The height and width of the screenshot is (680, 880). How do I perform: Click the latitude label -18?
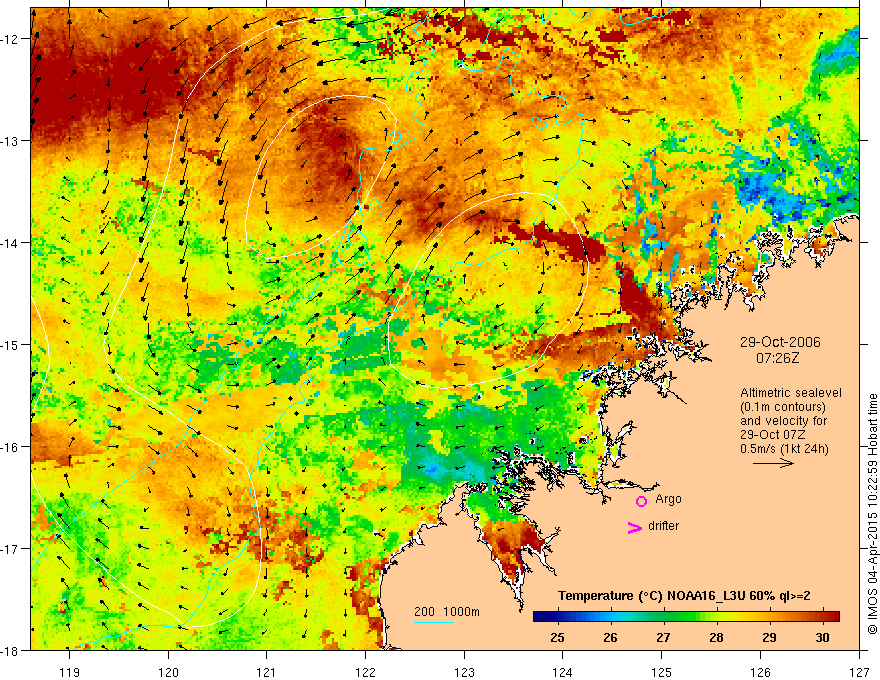pyautogui.click(x=11, y=651)
